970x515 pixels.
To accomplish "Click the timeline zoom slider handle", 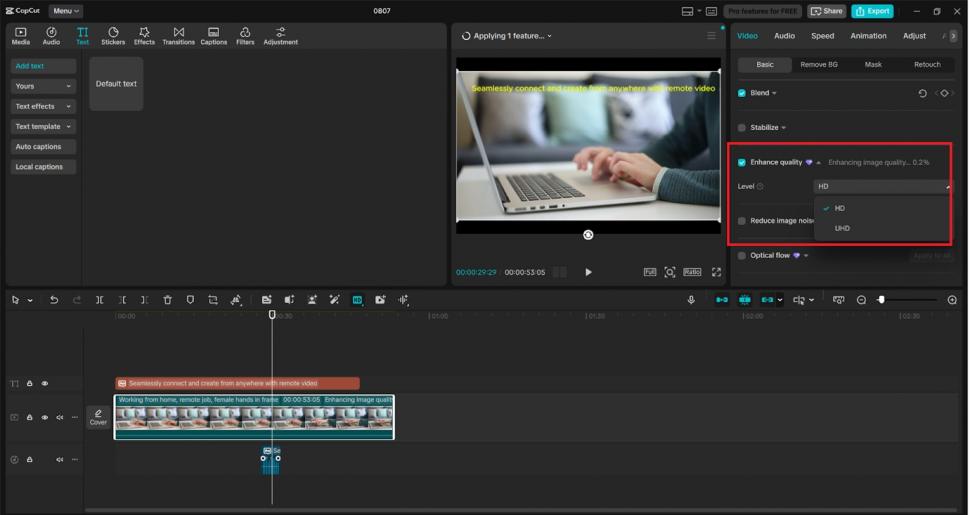I will point(881,300).
